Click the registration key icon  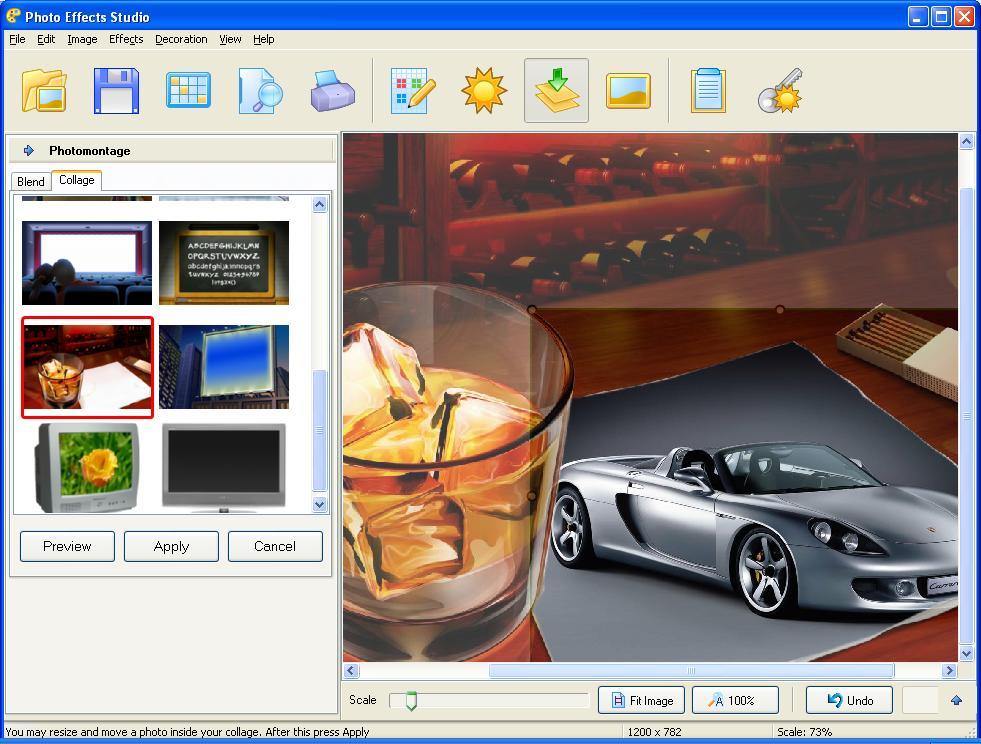tap(779, 90)
